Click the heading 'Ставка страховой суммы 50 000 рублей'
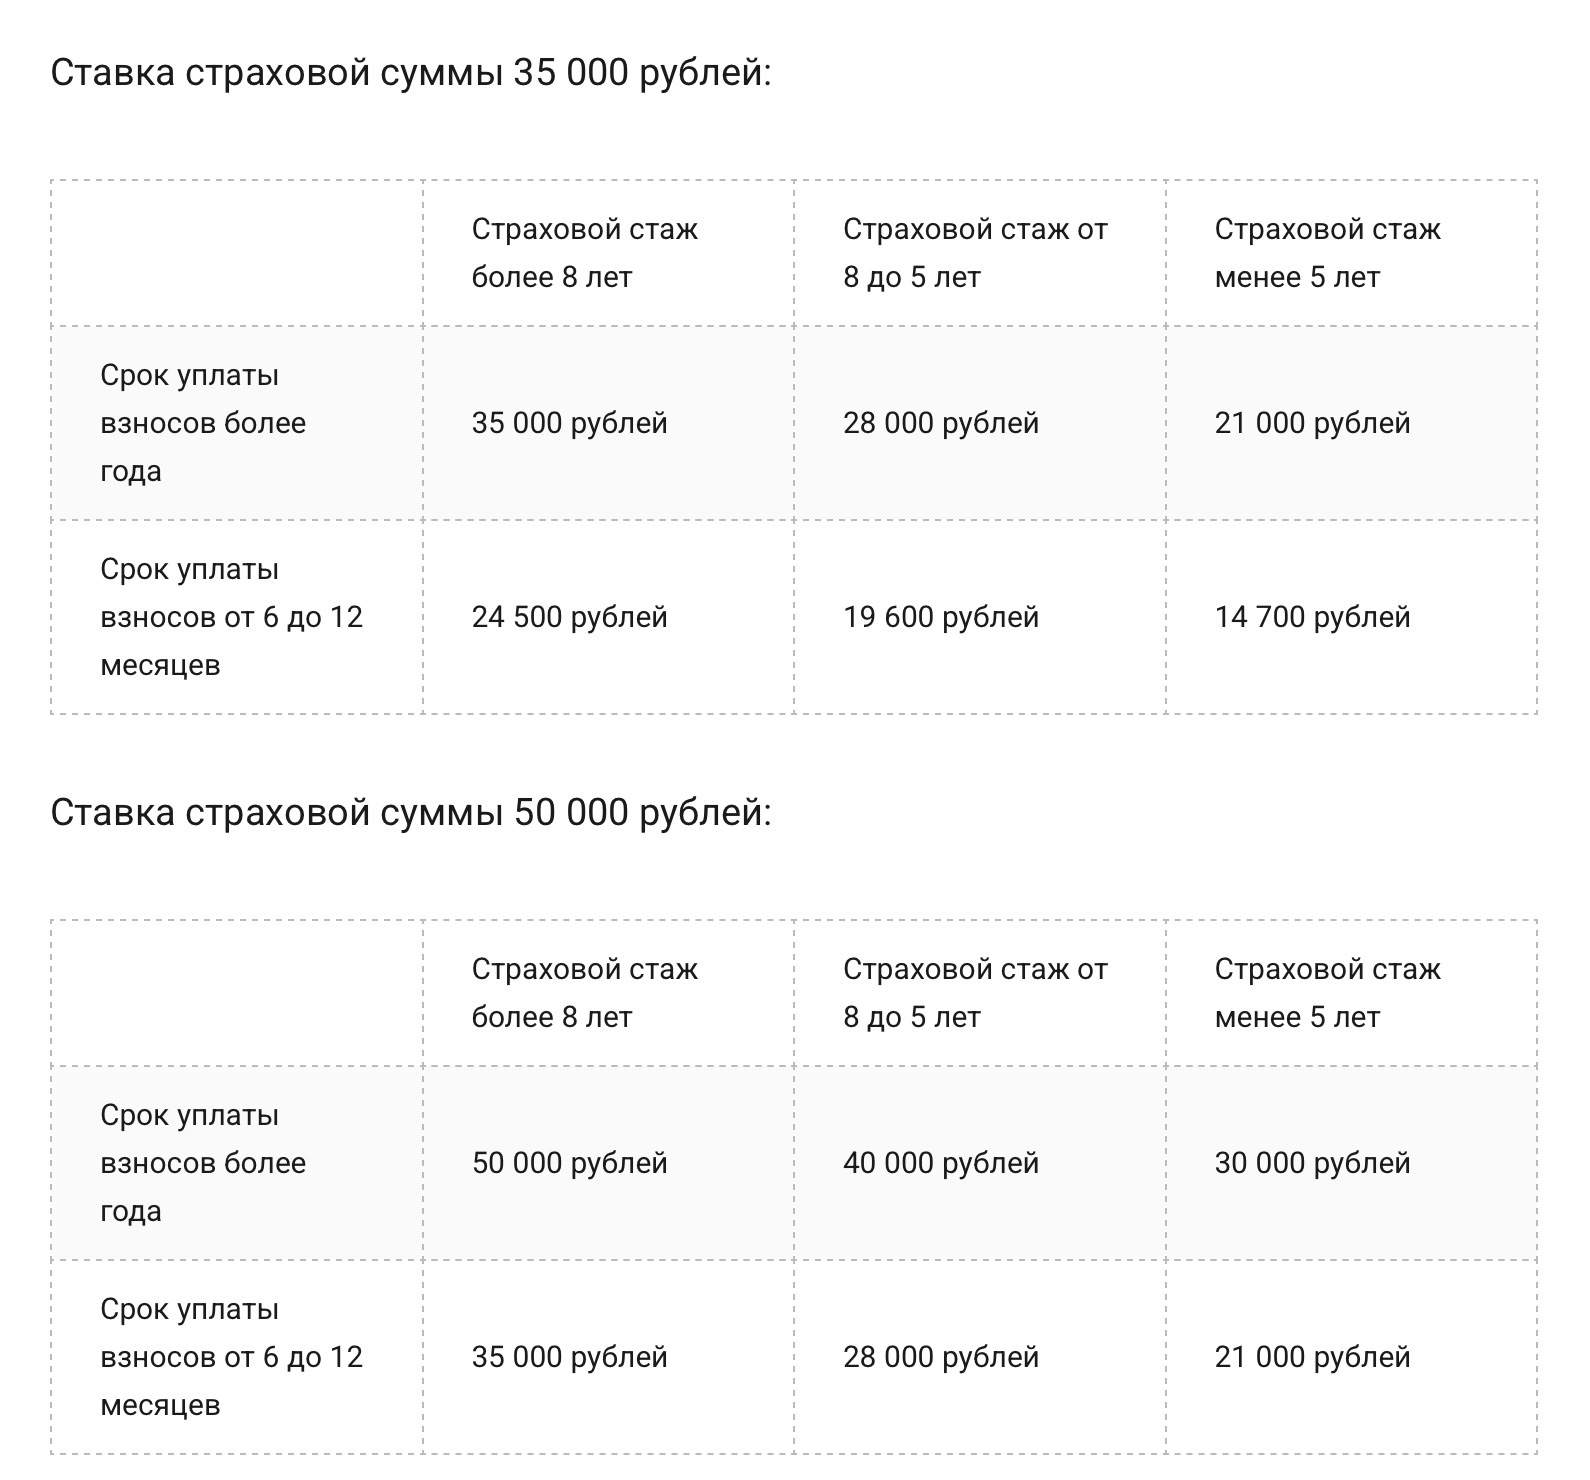The width and height of the screenshot is (1590, 1480). tap(411, 813)
